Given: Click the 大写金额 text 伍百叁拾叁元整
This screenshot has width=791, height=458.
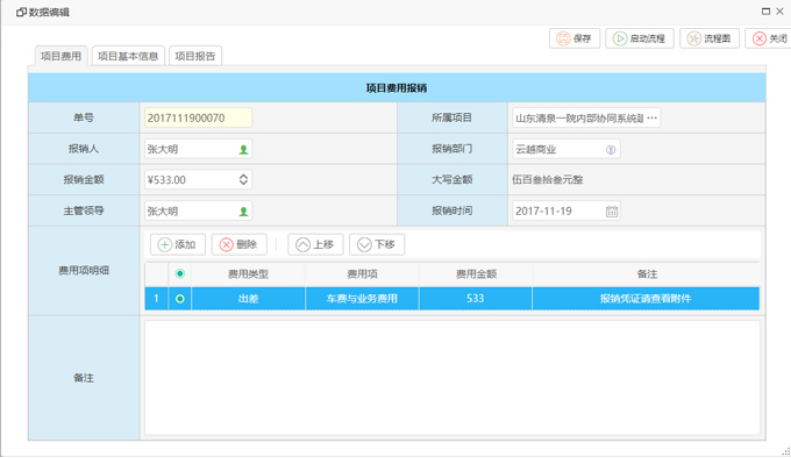Looking at the screenshot, I should point(547,180).
